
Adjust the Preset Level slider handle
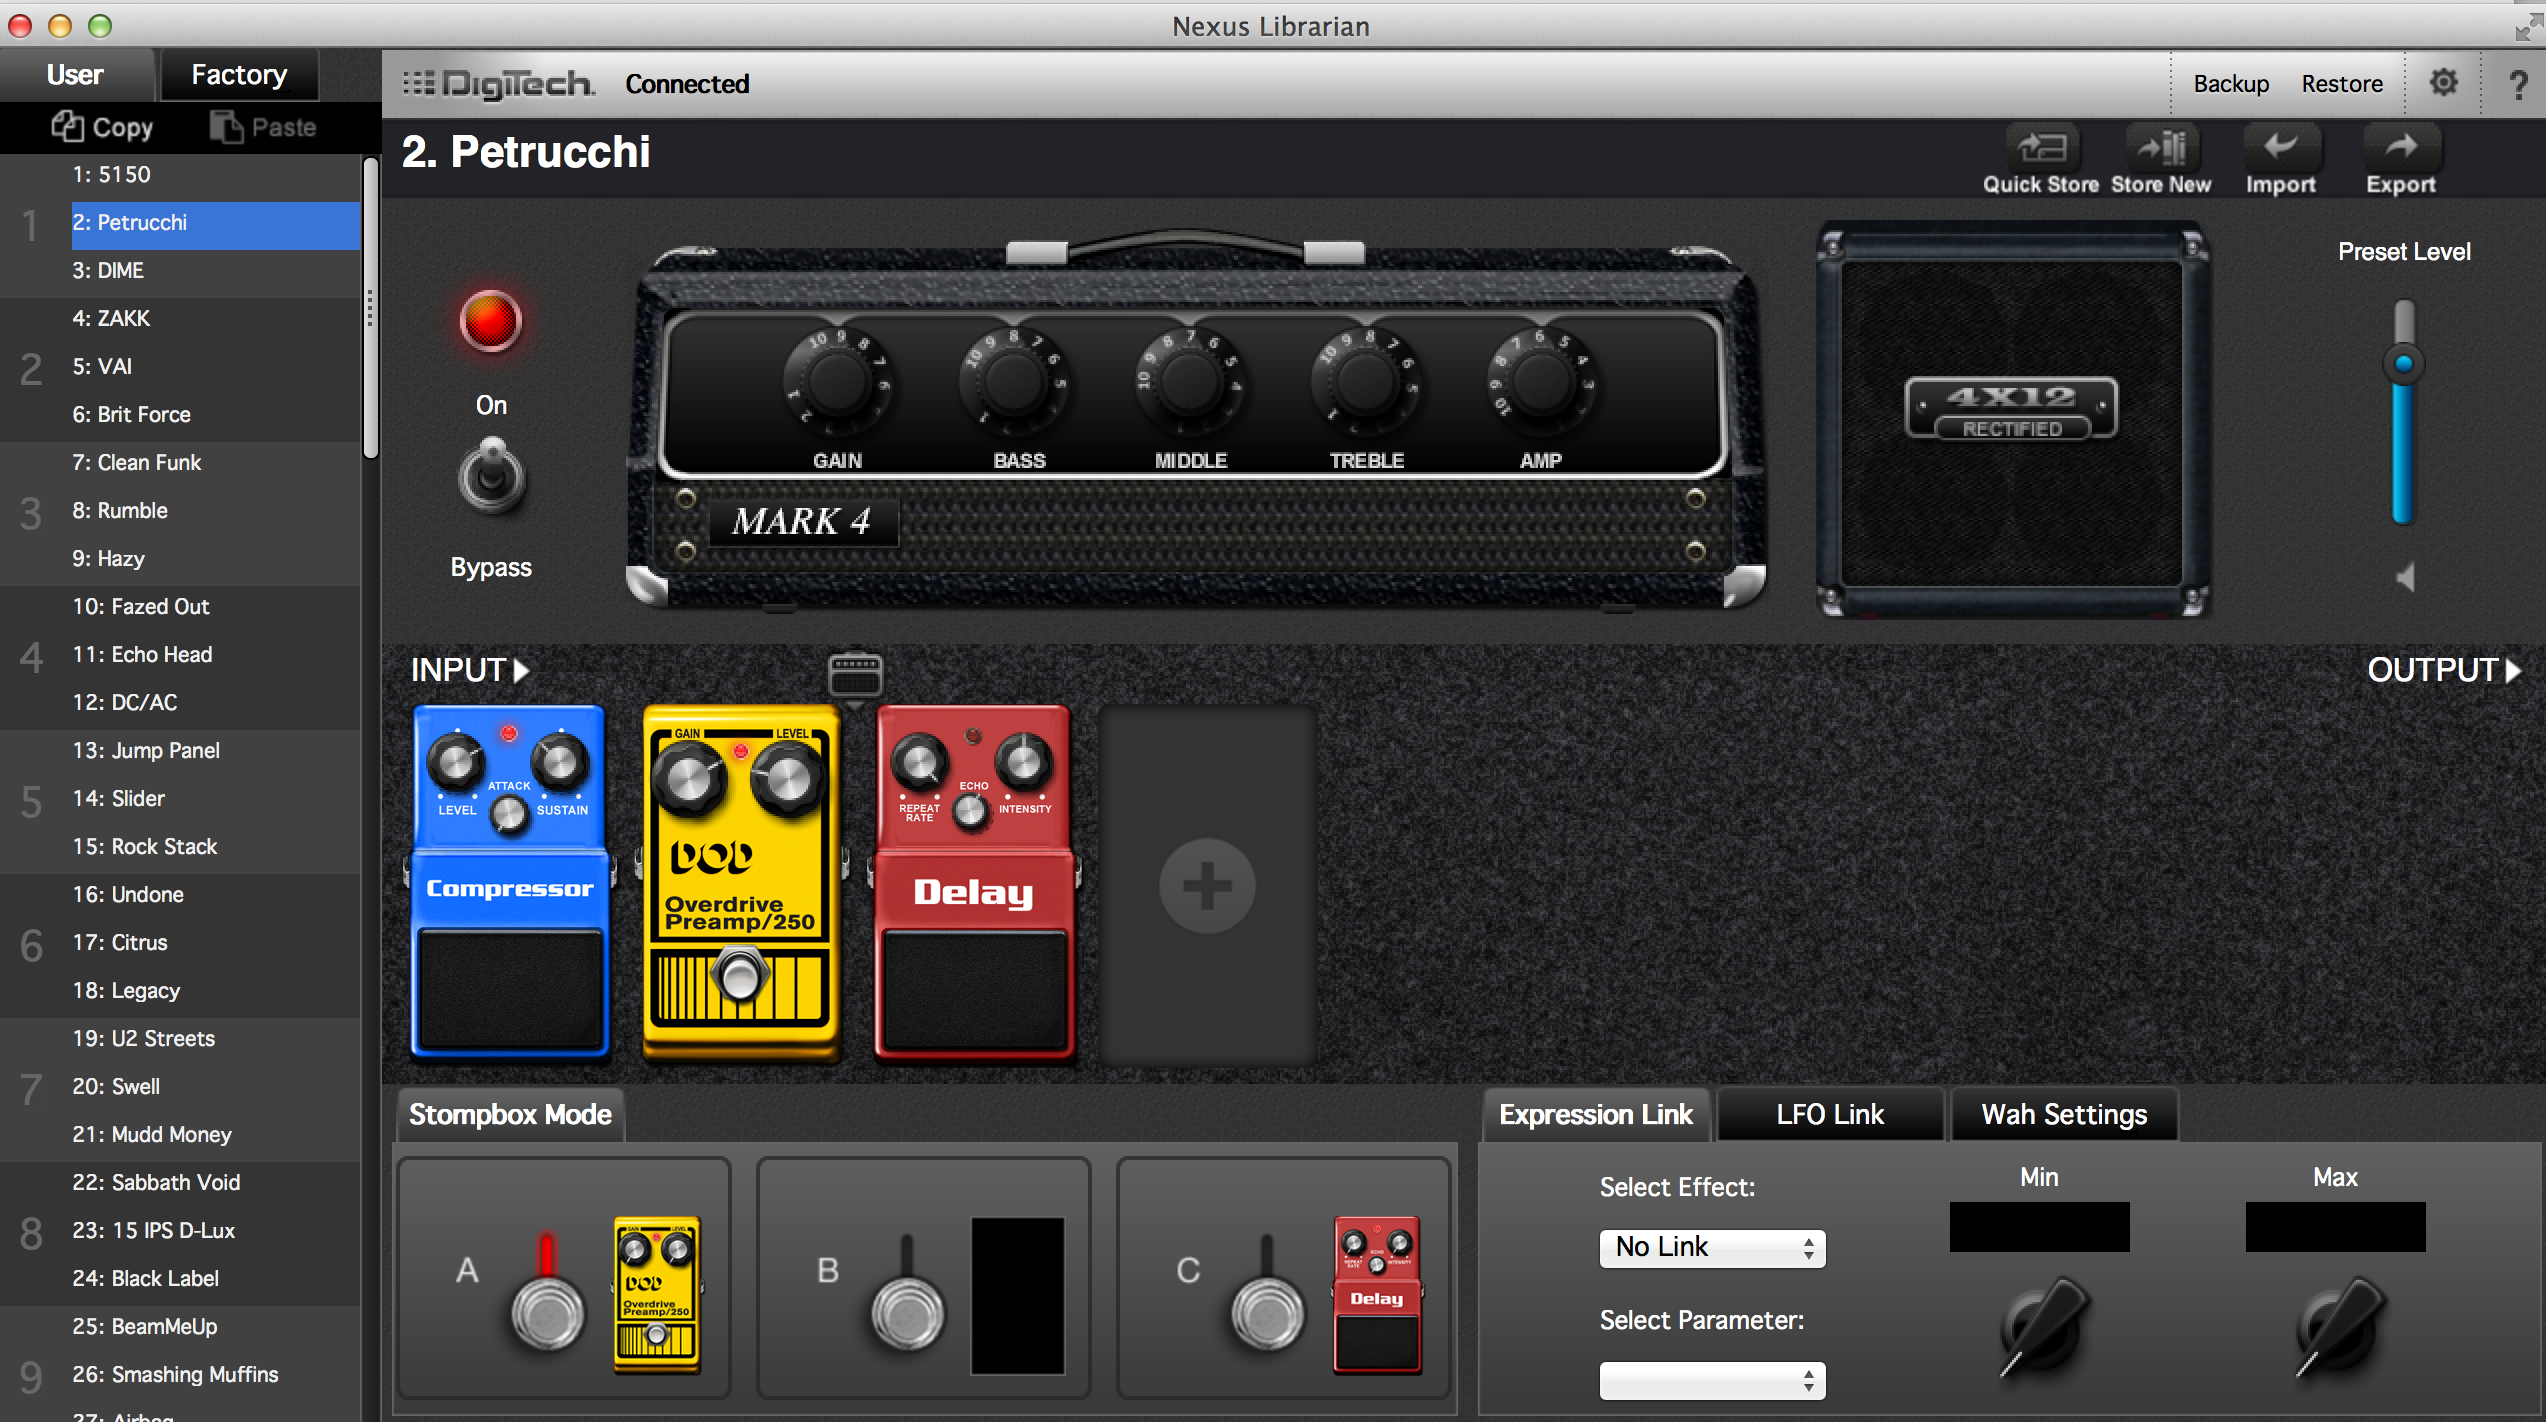point(2403,363)
